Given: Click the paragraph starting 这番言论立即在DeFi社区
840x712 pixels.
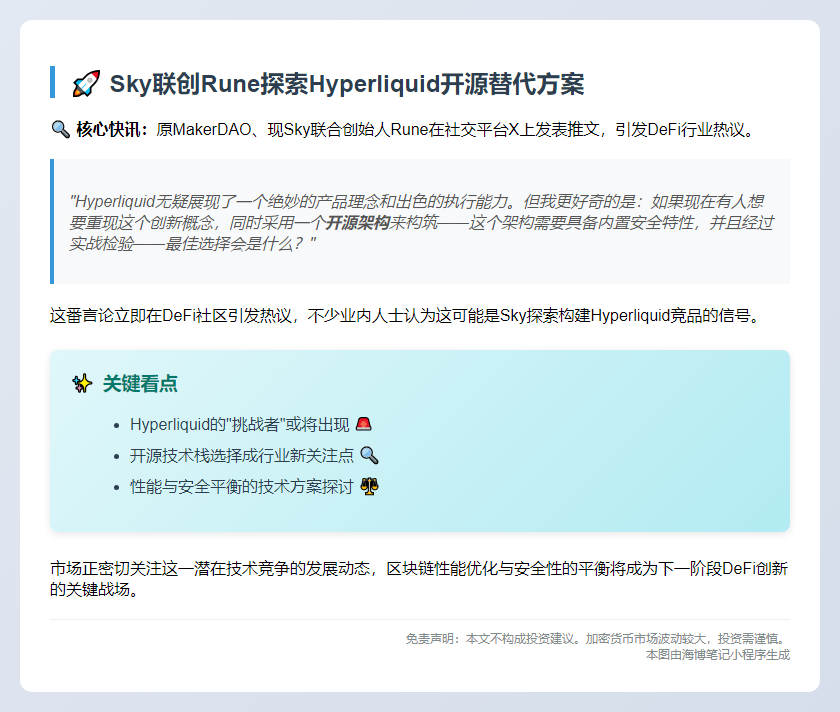Looking at the screenshot, I should (x=406, y=316).
